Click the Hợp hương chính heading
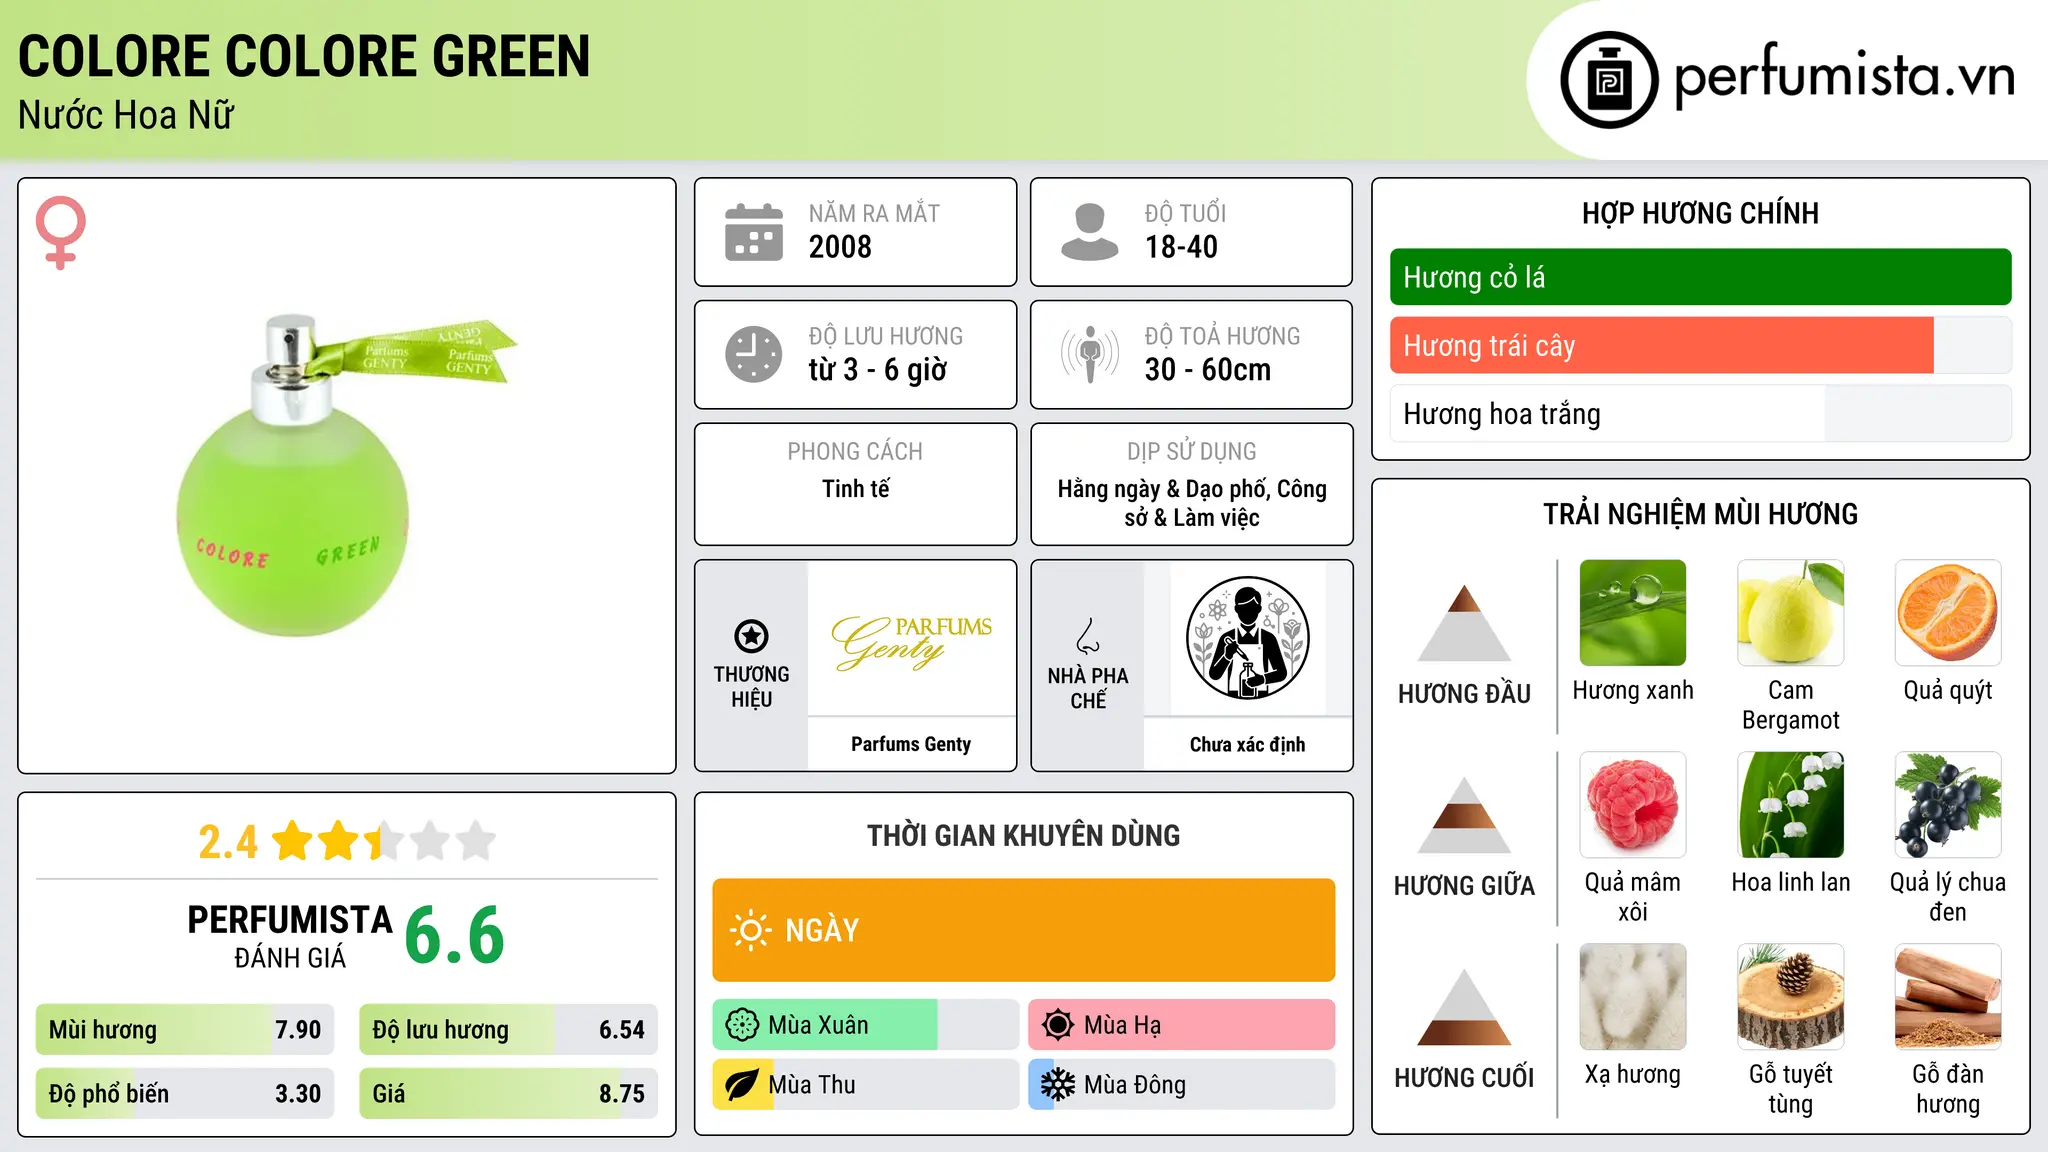2048x1152 pixels. click(x=1700, y=213)
